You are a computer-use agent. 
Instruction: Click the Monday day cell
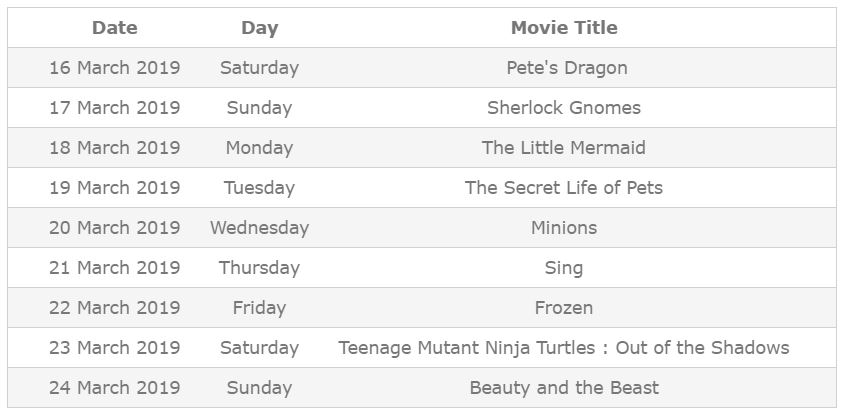click(x=259, y=148)
